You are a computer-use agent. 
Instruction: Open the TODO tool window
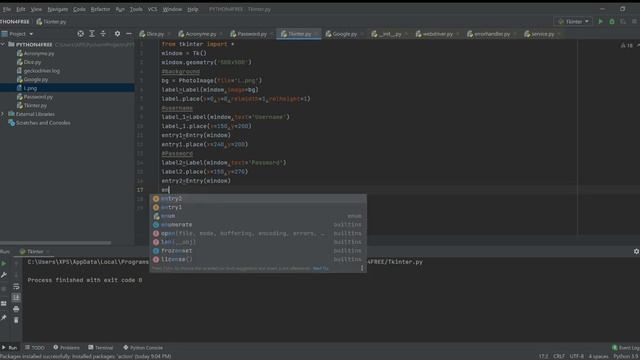coord(35,348)
